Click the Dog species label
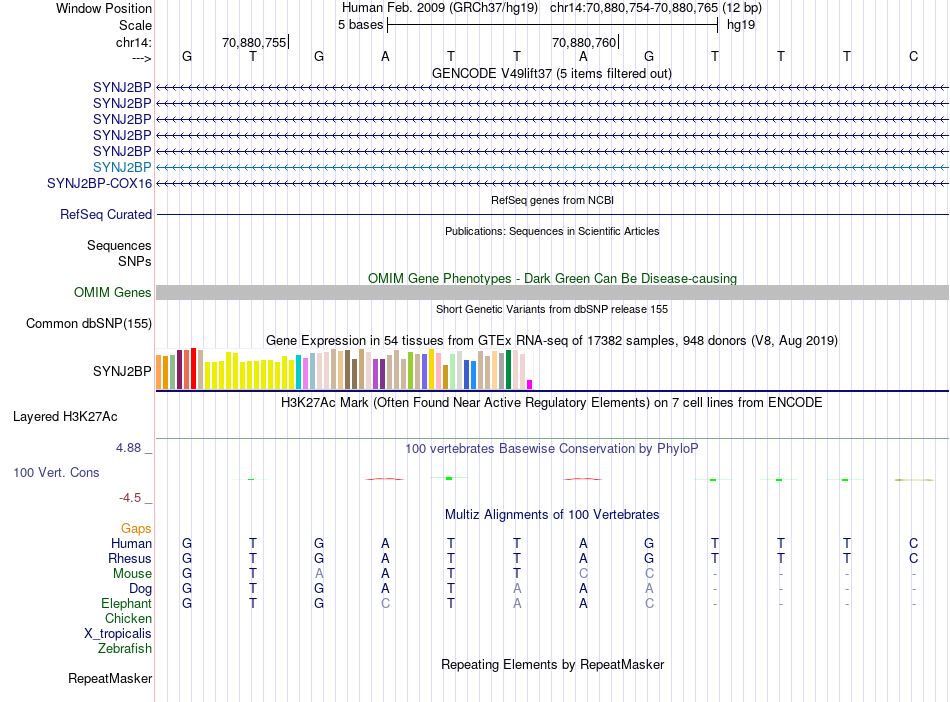Screen dimensions: 950x702 [x=140, y=589]
